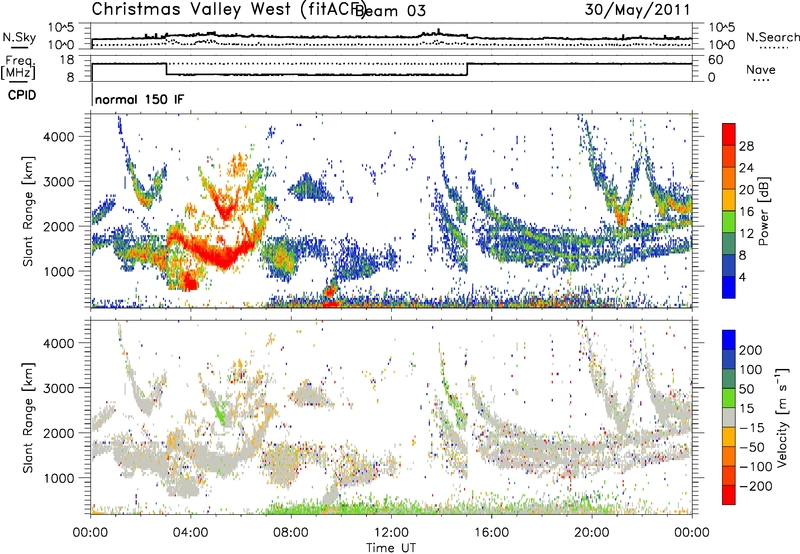Click the '16:00' time axis label
The width and height of the screenshot is (800, 554).
click(491, 533)
